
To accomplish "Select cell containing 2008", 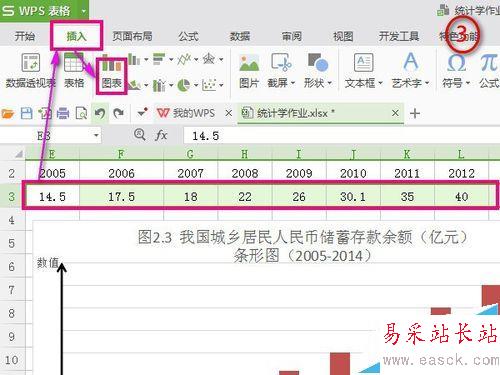I will (x=245, y=173).
